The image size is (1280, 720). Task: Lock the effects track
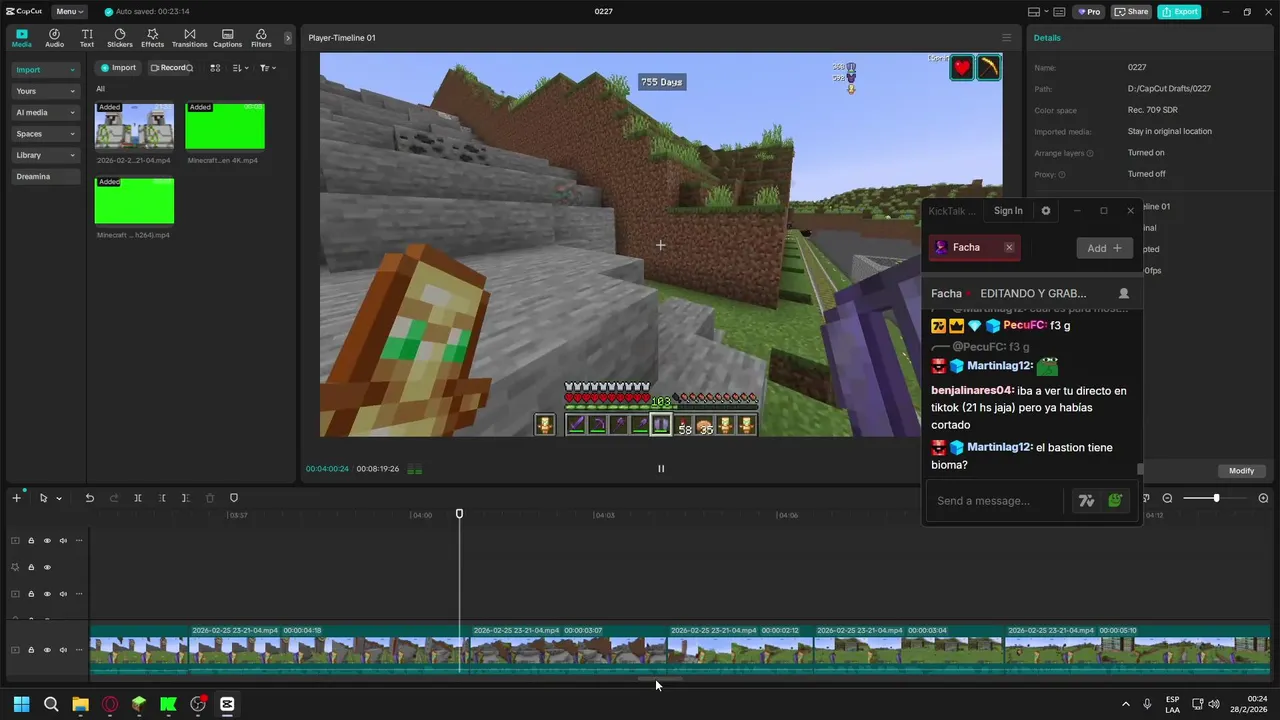(31, 567)
